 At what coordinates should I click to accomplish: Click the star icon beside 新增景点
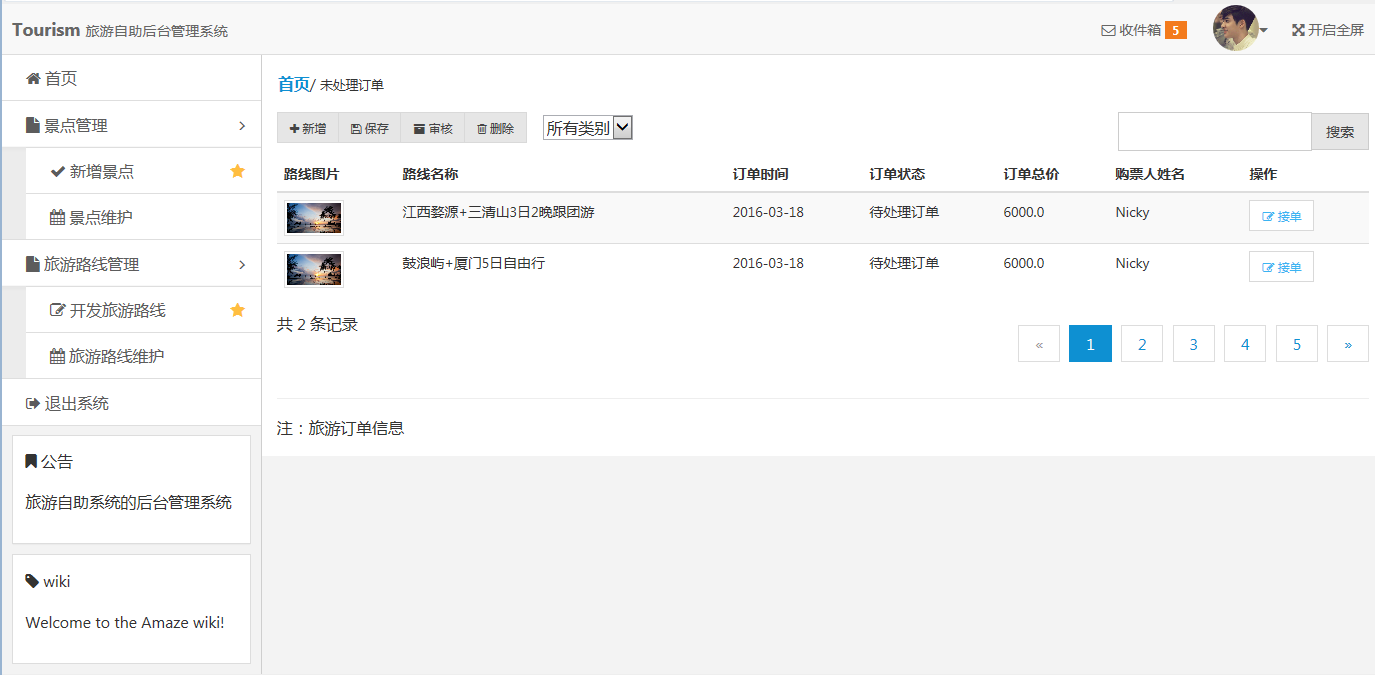coord(237,171)
